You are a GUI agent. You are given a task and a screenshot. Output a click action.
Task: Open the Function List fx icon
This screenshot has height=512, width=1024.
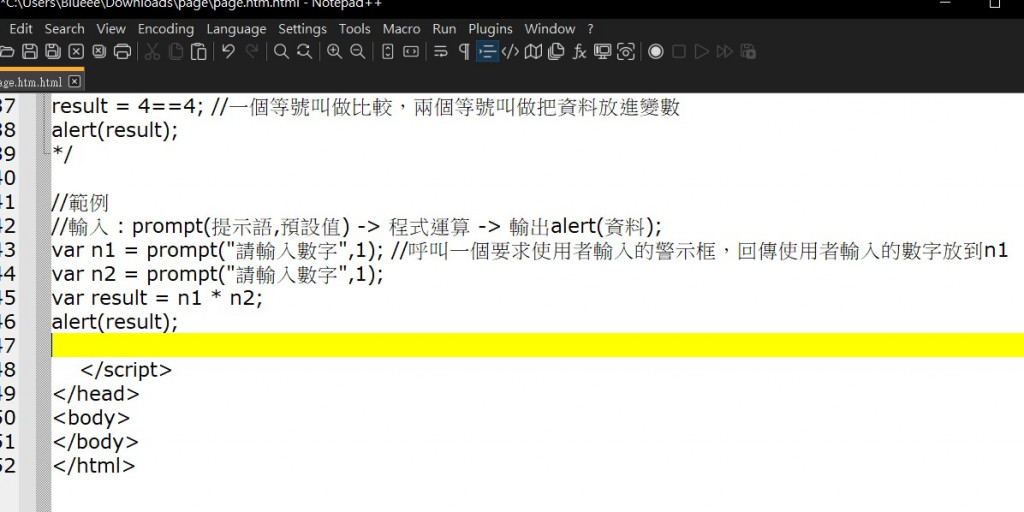[579, 52]
